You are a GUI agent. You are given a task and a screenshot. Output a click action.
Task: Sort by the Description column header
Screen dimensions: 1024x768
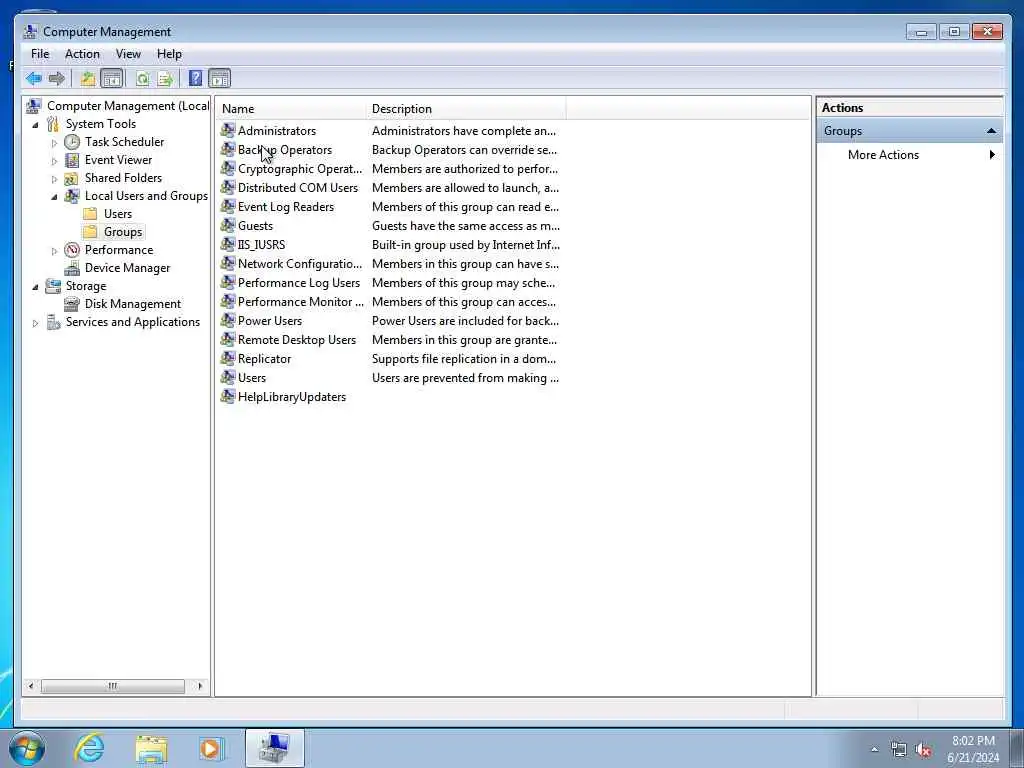pyautogui.click(x=466, y=109)
